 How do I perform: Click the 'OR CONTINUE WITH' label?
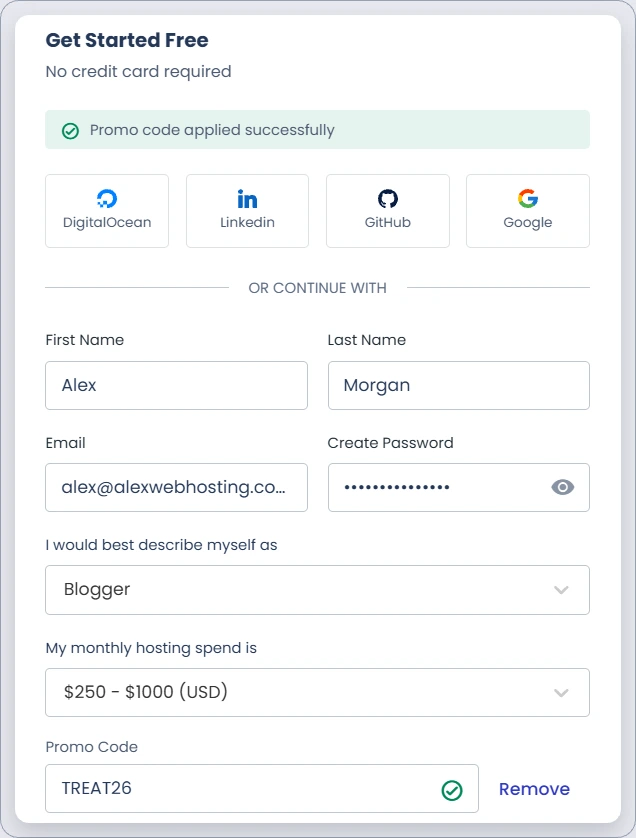317,288
